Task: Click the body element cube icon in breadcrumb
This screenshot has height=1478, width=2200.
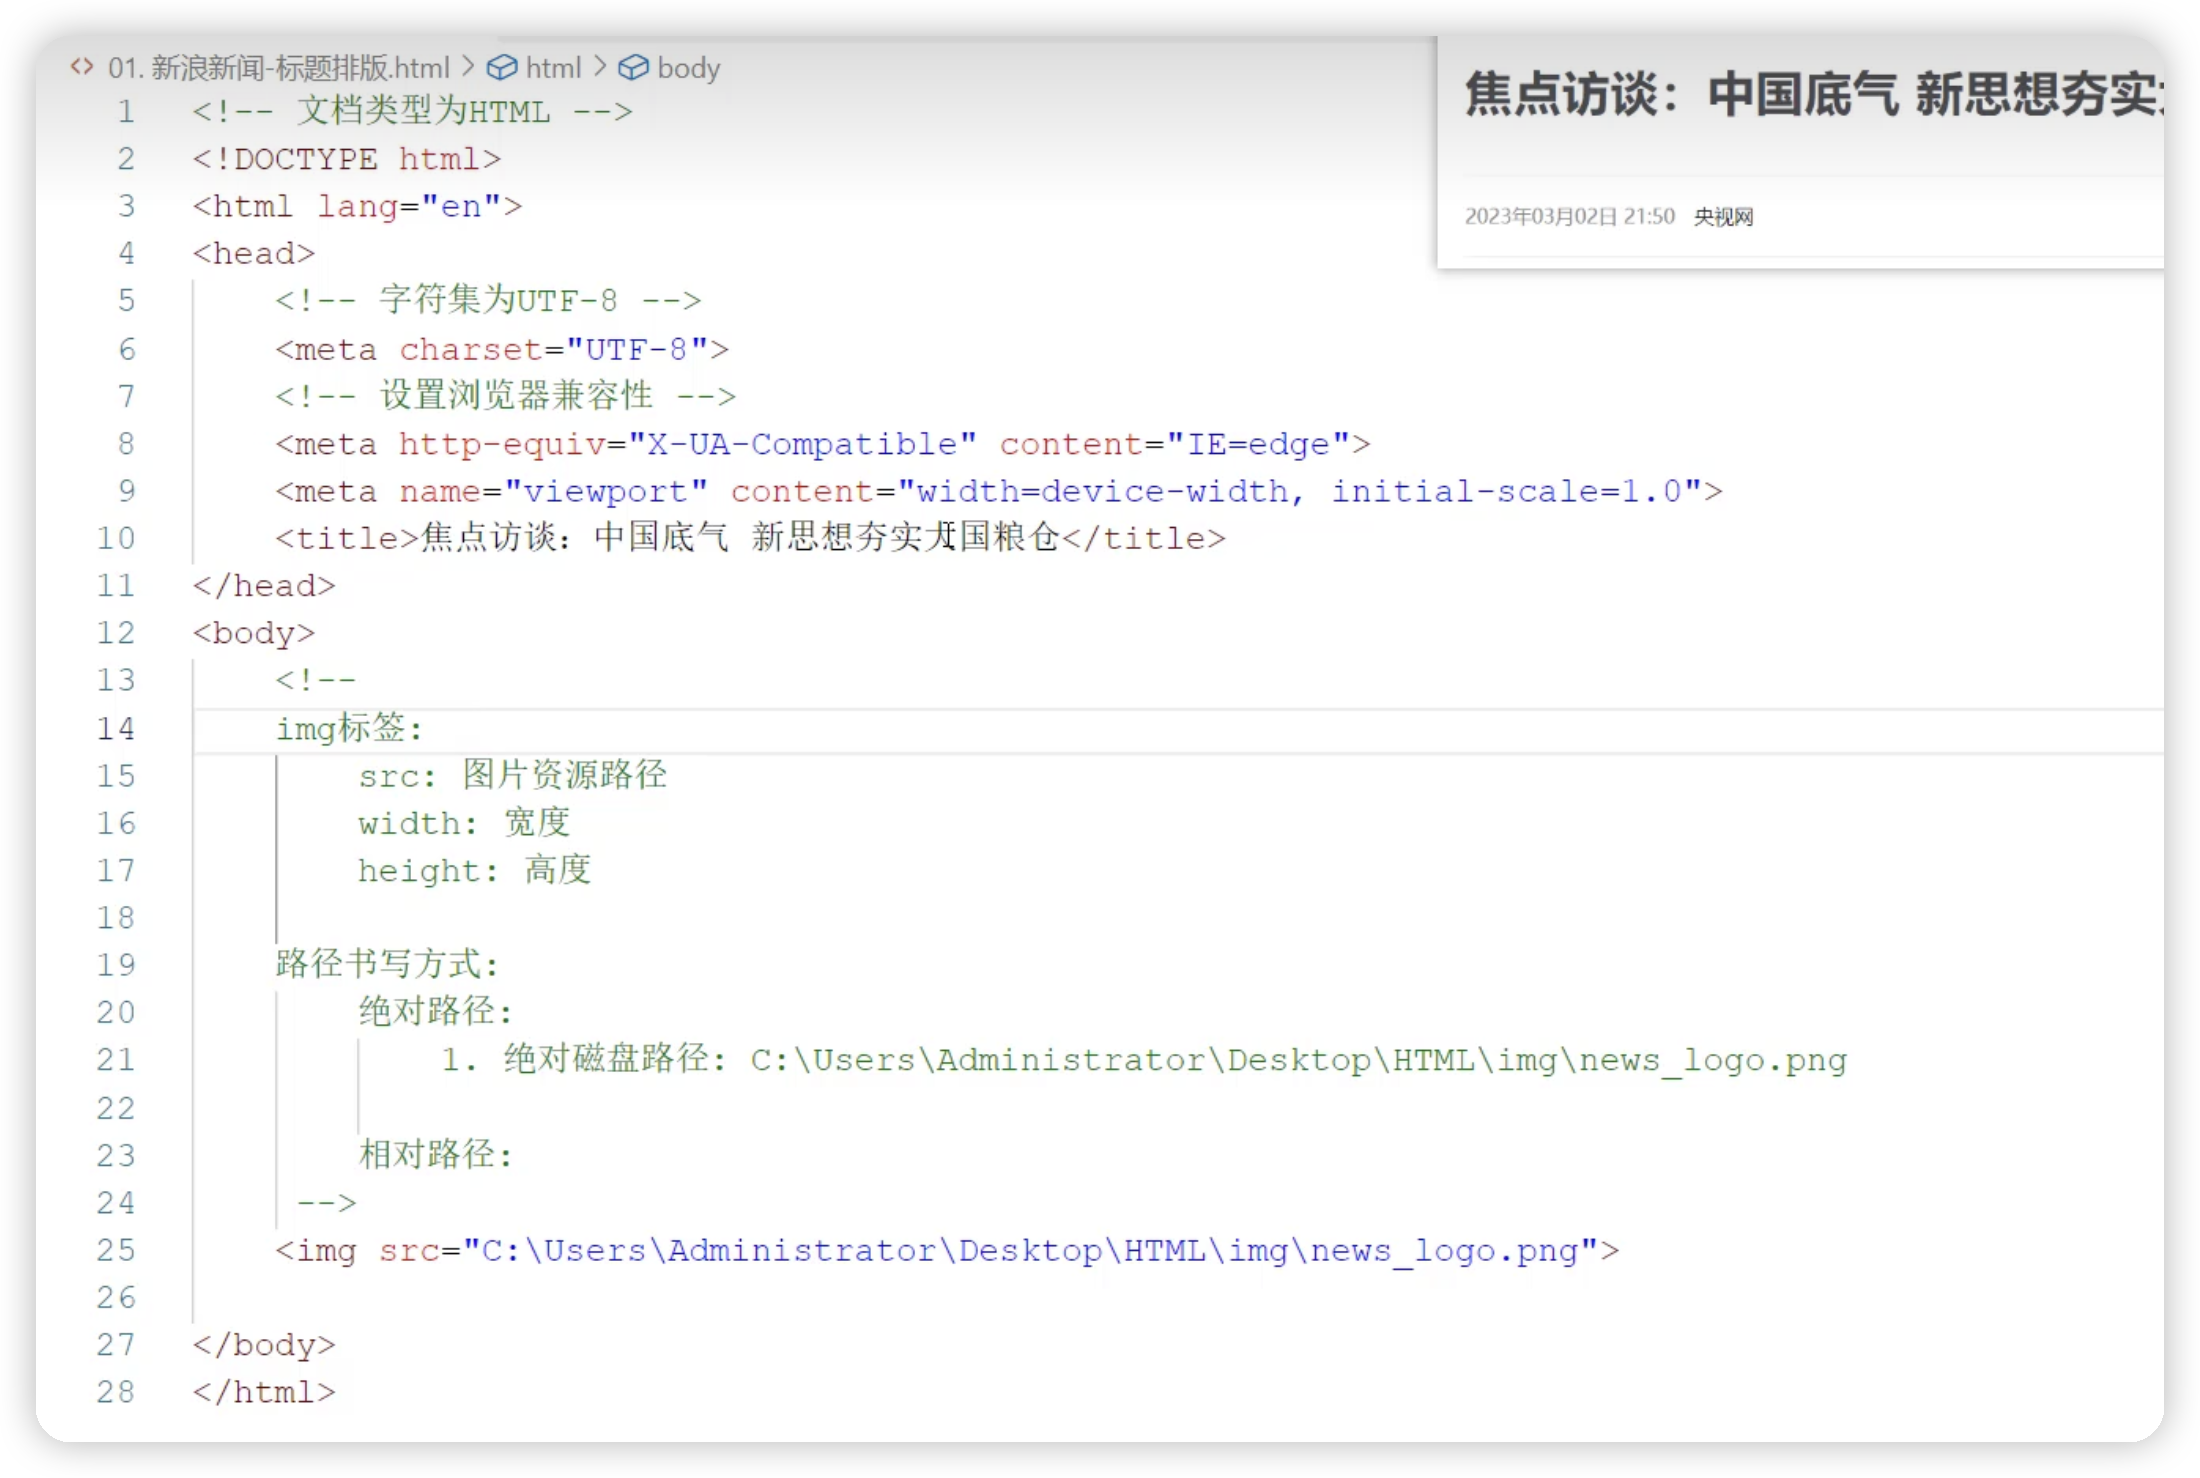Action: point(633,67)
